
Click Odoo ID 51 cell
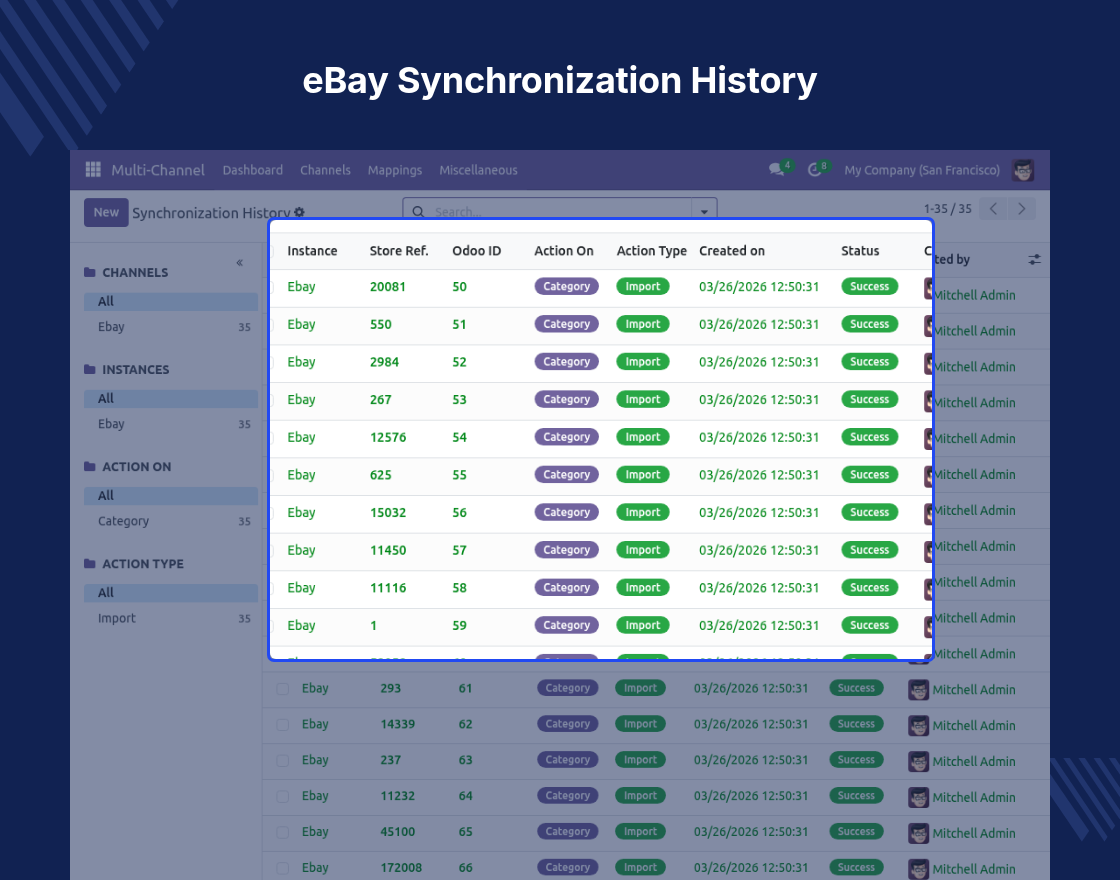click(459, 324)
